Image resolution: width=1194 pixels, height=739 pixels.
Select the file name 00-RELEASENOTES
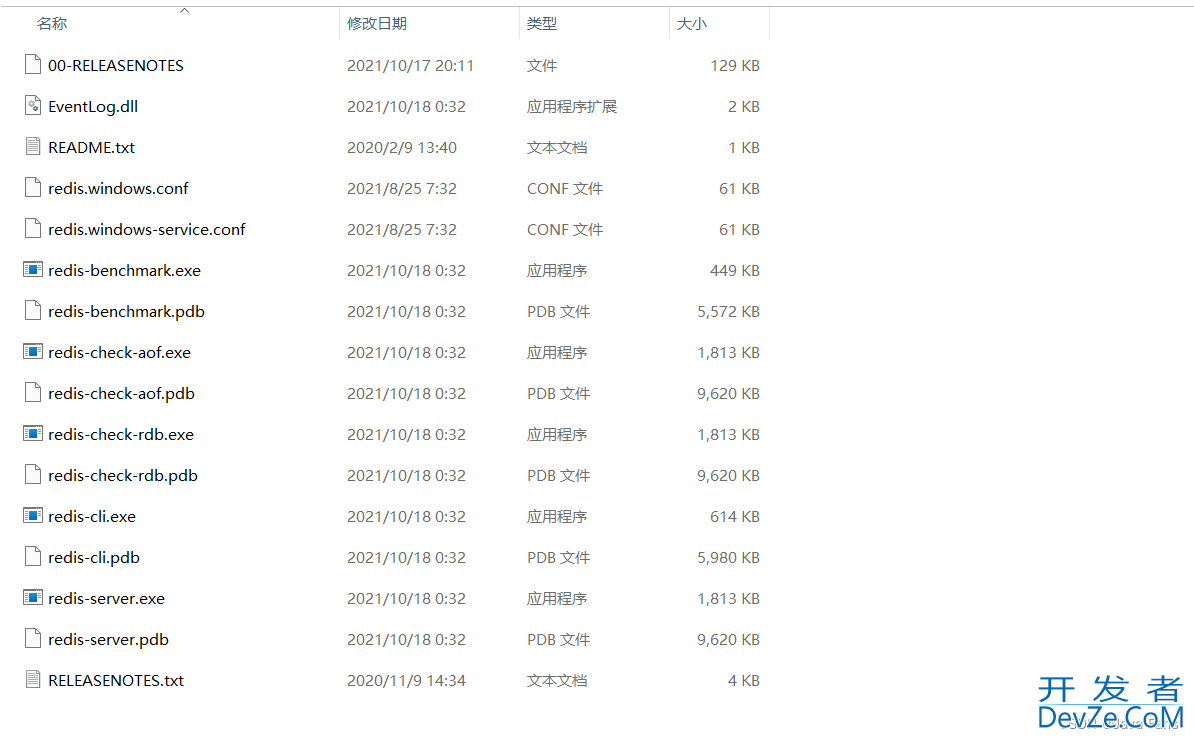(116, 66)
